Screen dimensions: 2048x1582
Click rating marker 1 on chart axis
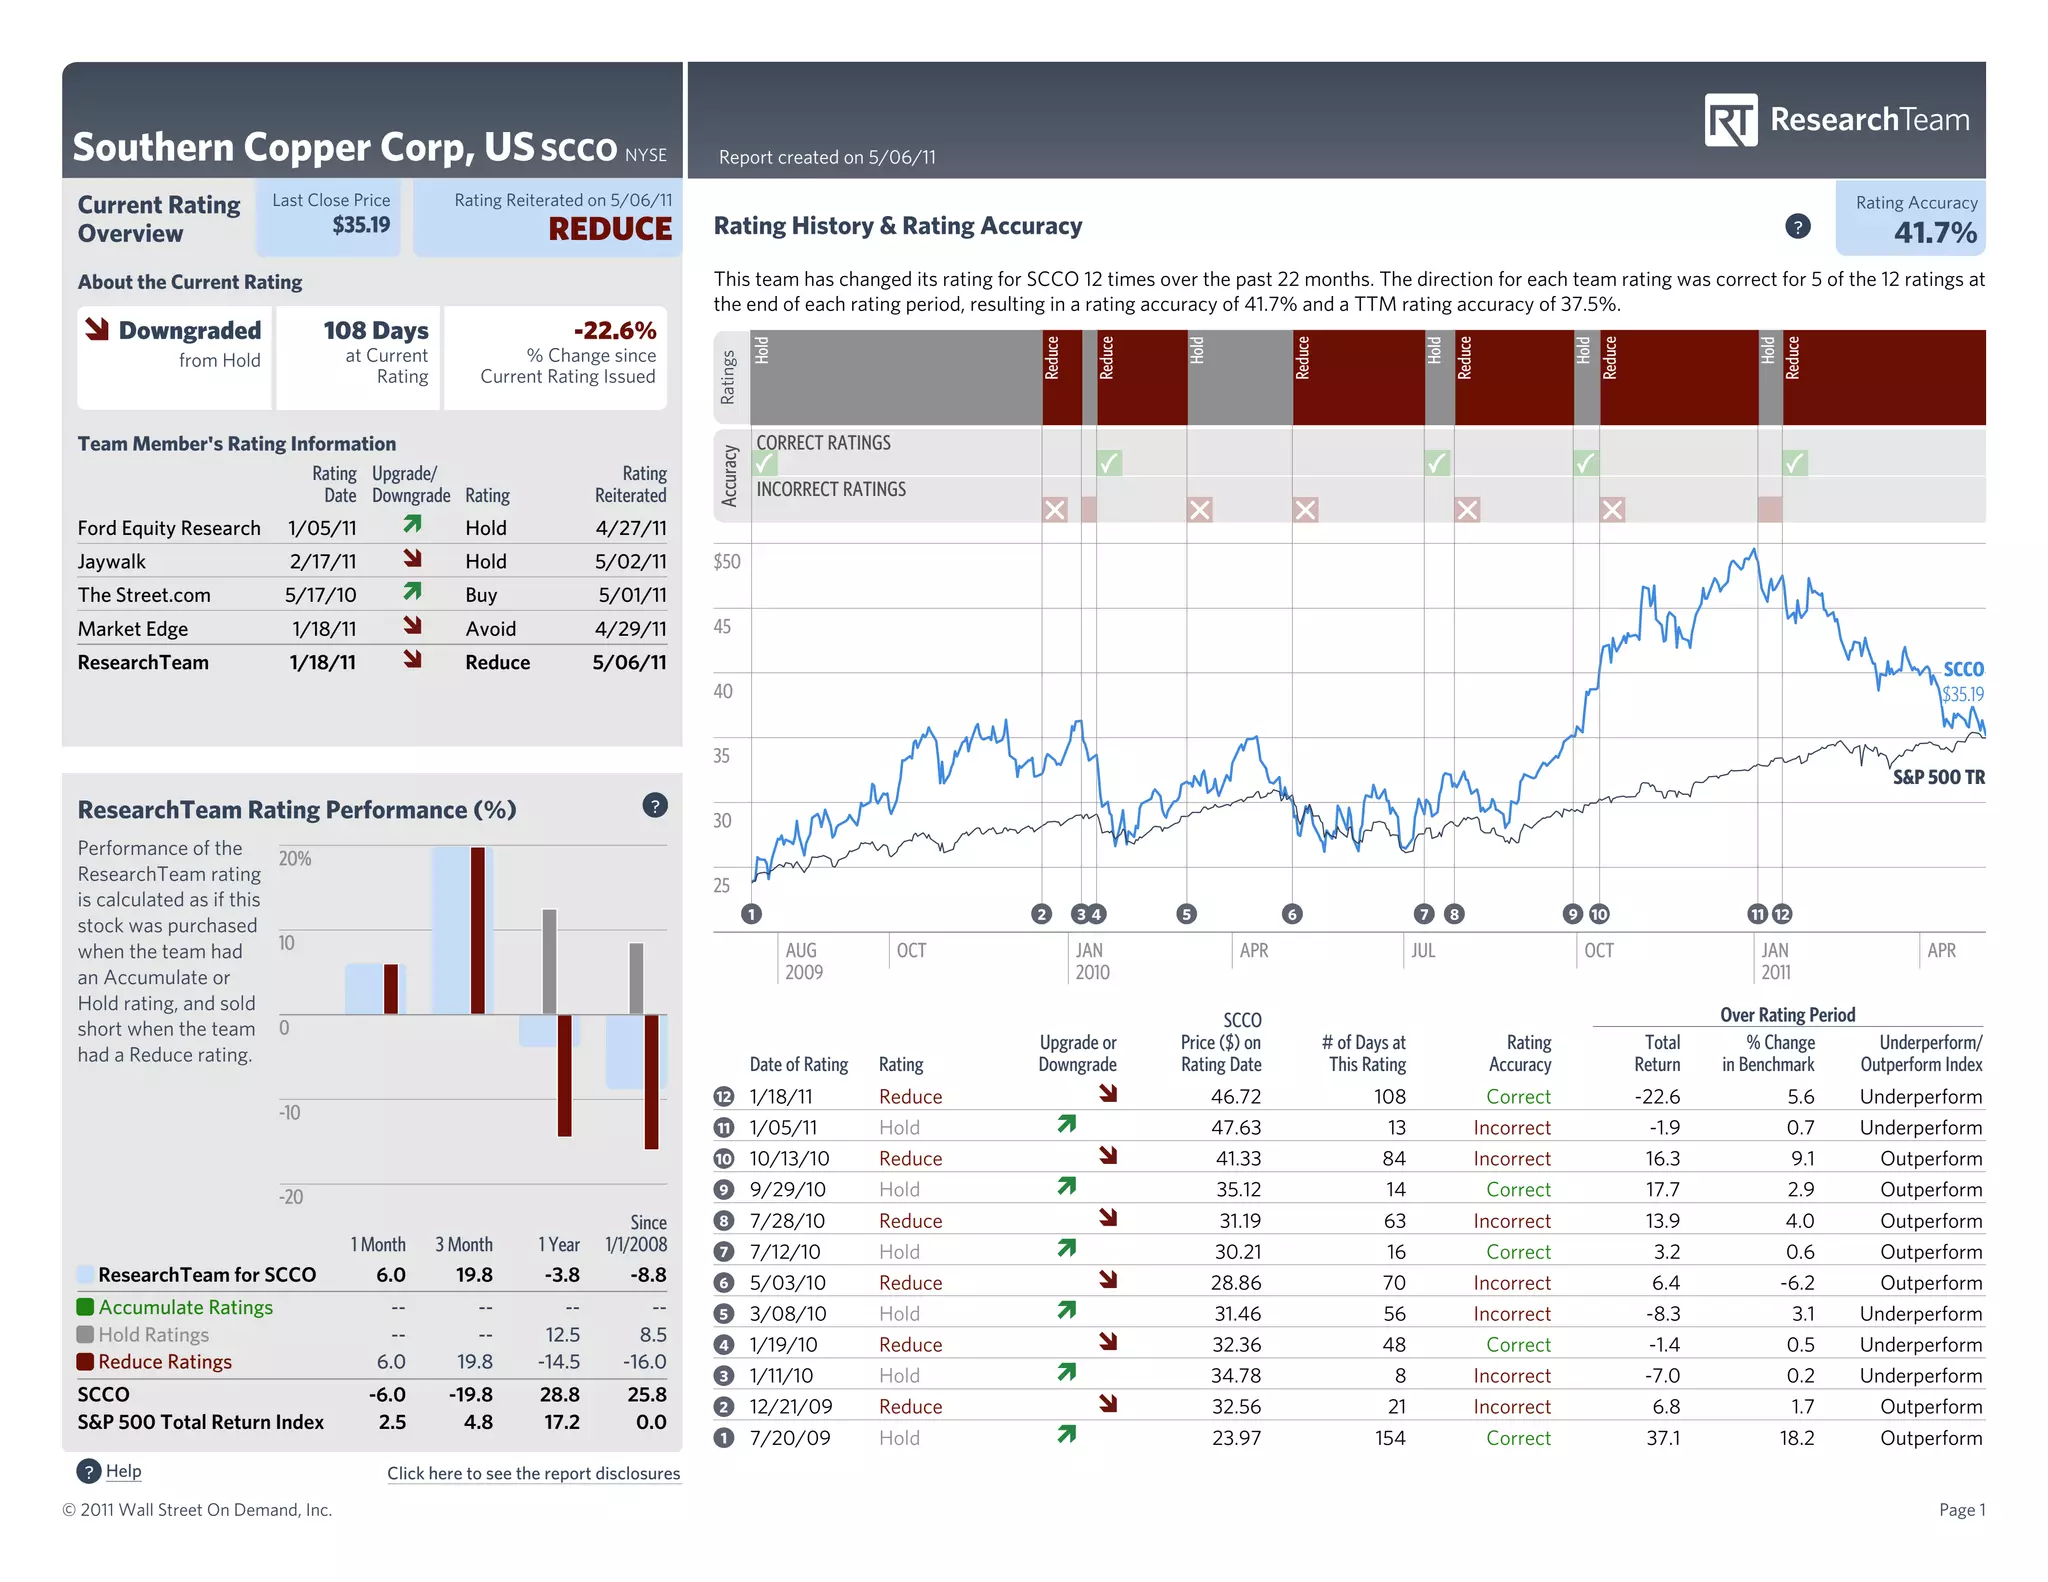(x=752, y=914)
